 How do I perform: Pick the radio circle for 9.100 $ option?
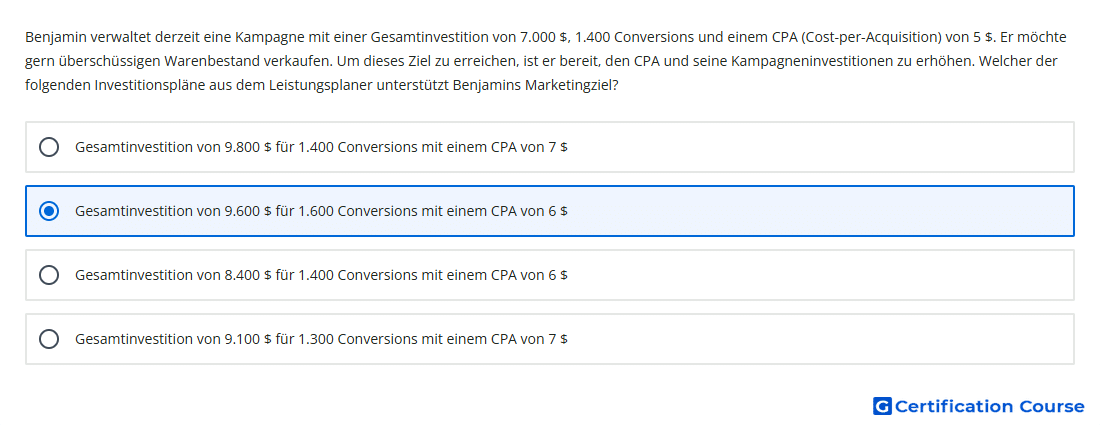click(x=48, y=339)
